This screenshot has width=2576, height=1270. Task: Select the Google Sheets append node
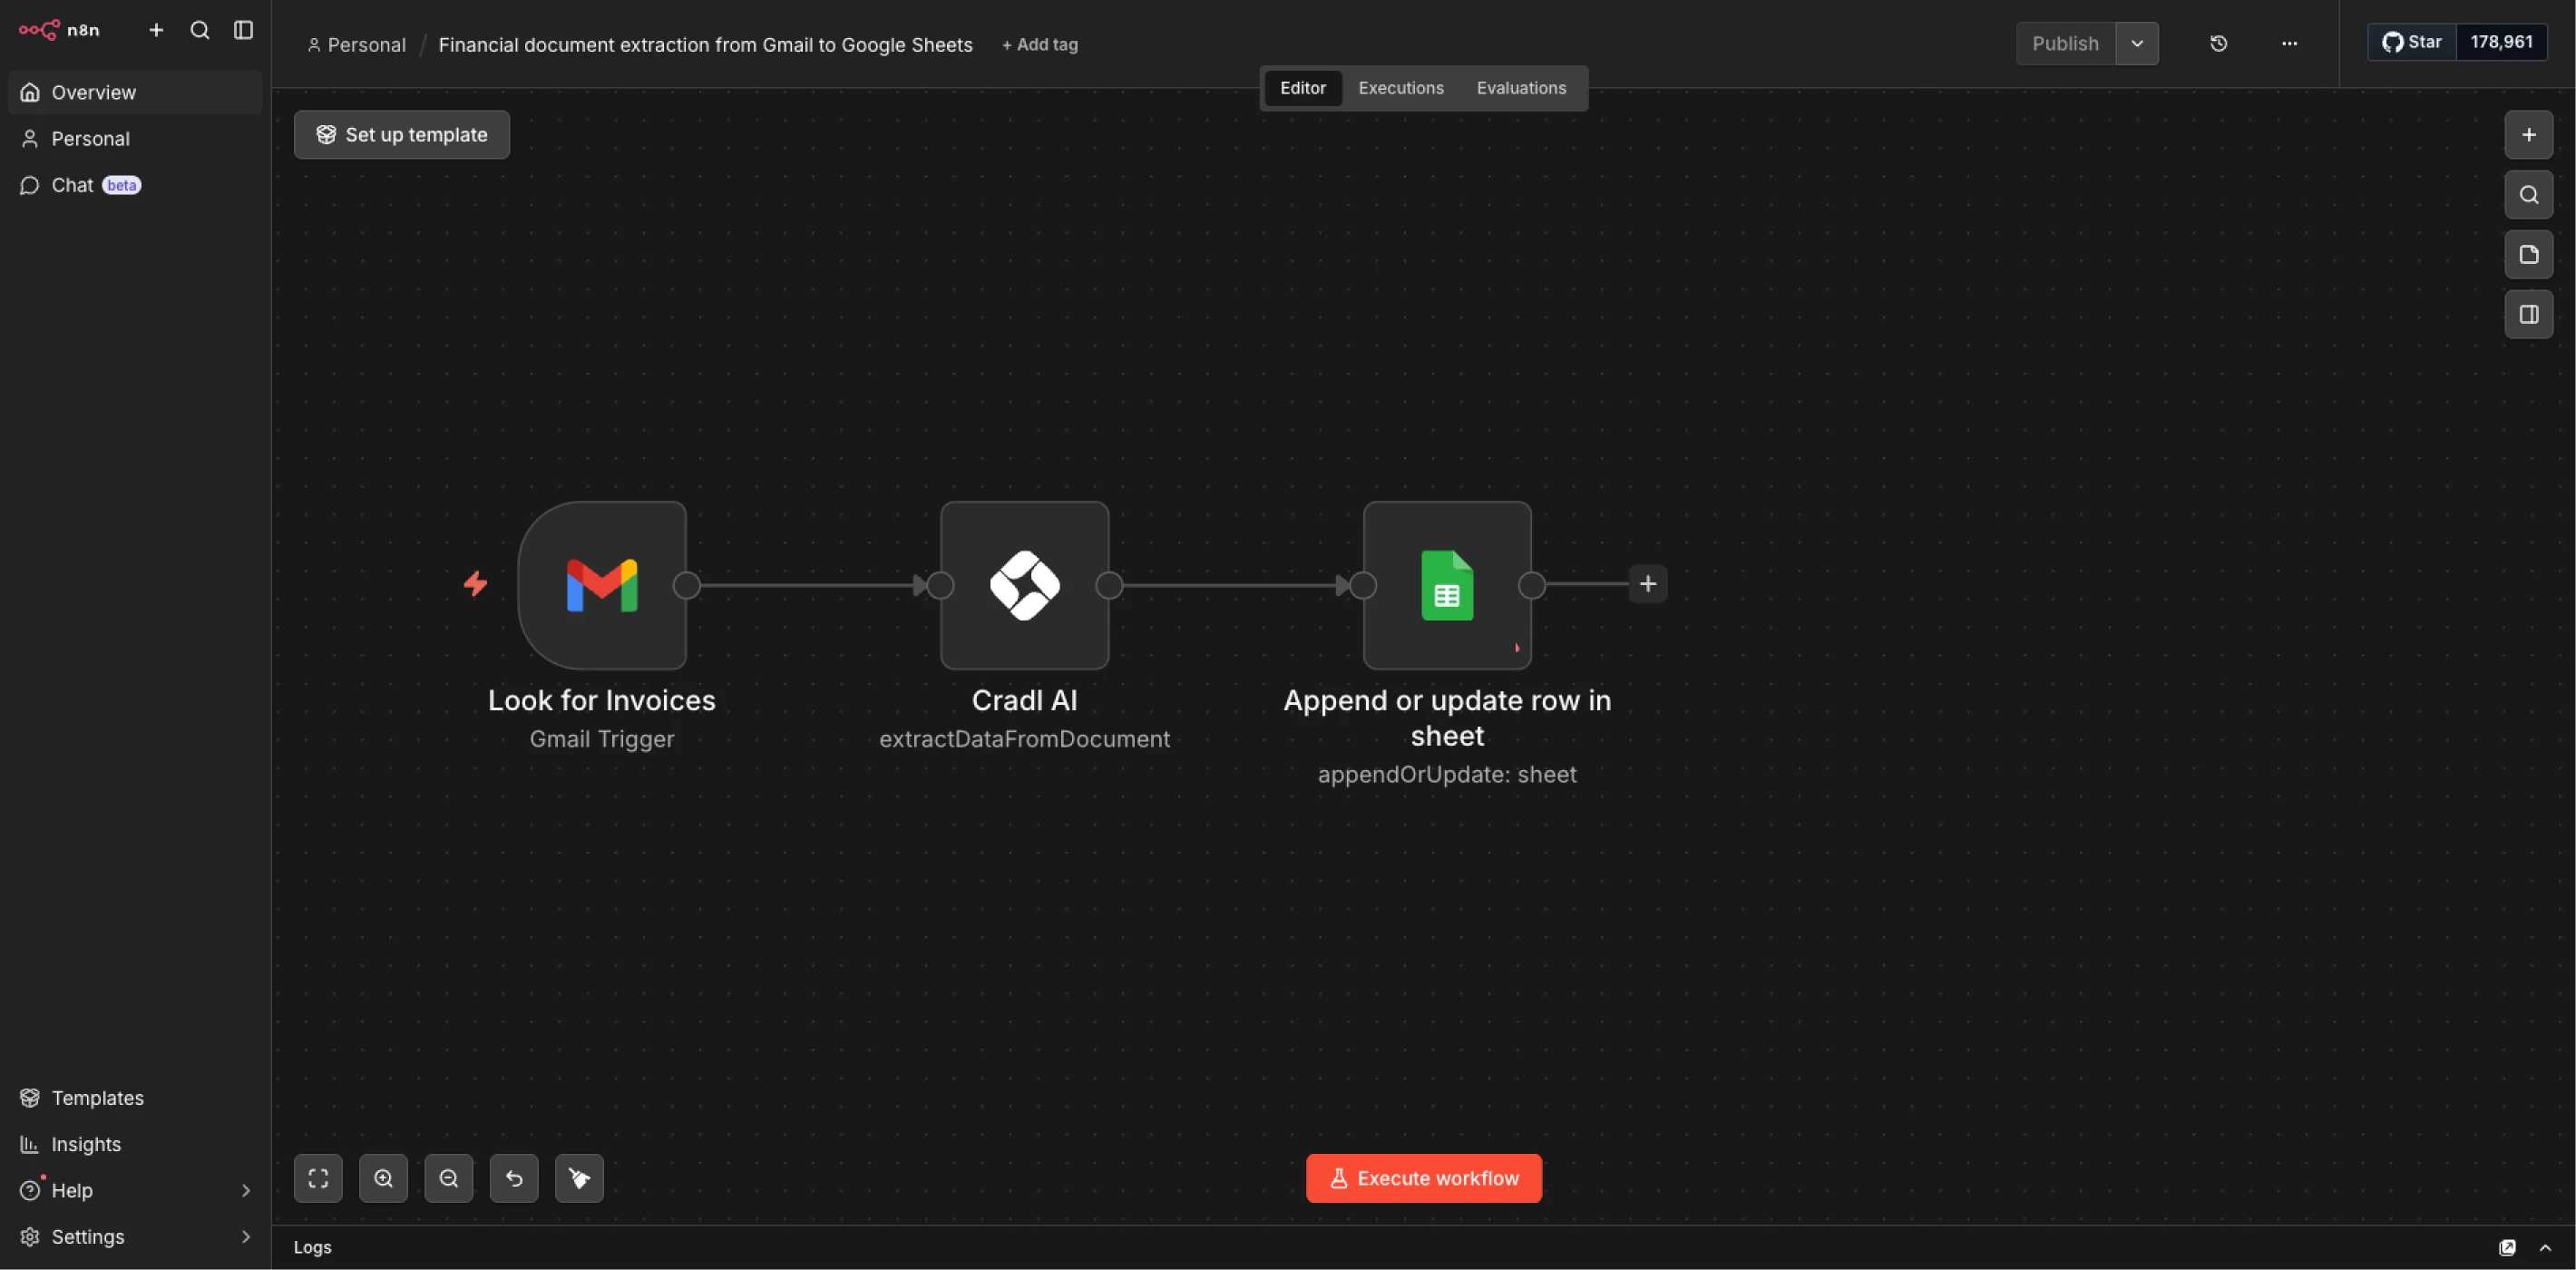1446,585
